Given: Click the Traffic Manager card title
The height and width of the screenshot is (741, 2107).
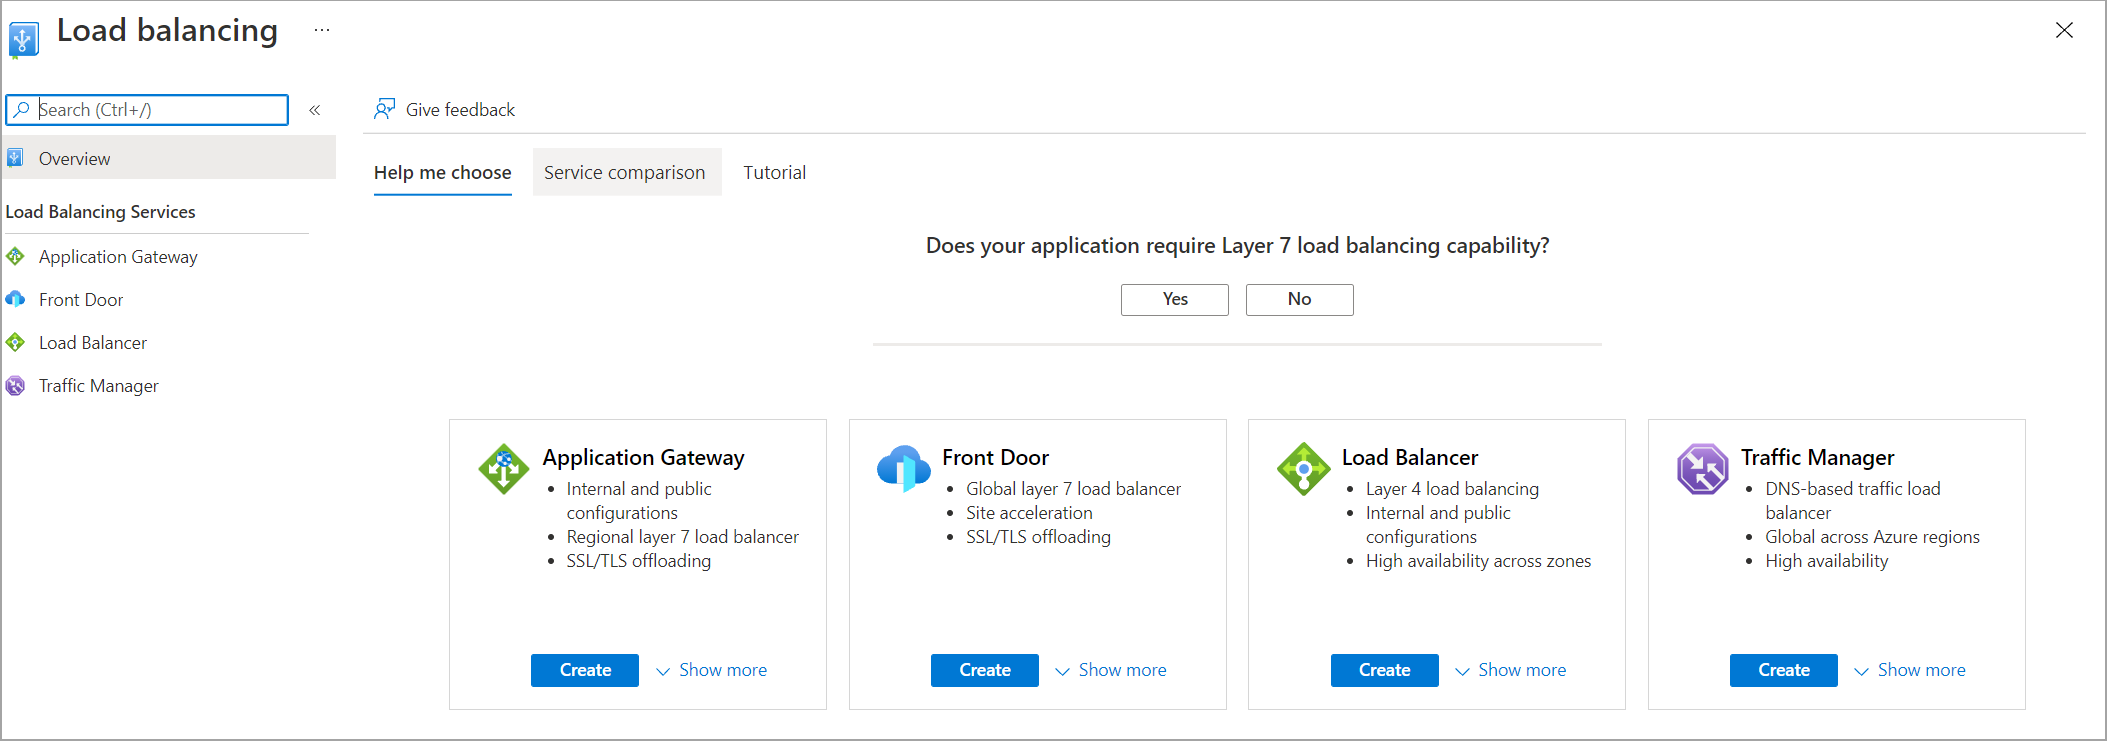Looking at the screenshot, I should (1818, 457).
